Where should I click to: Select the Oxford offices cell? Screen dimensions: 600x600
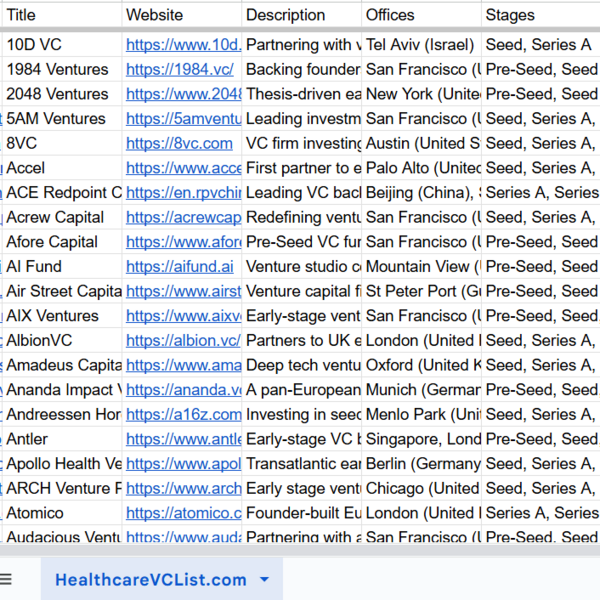[421, 365]
